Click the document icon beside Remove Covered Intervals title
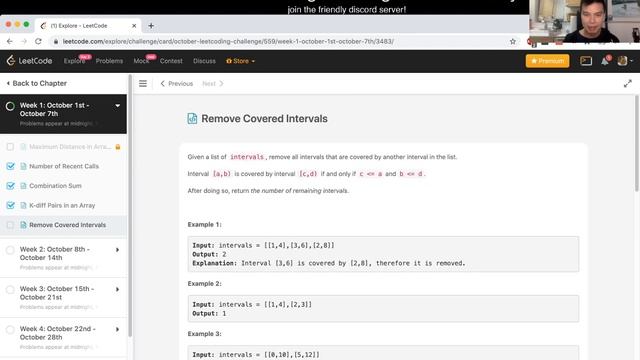 tap(192, 118)
